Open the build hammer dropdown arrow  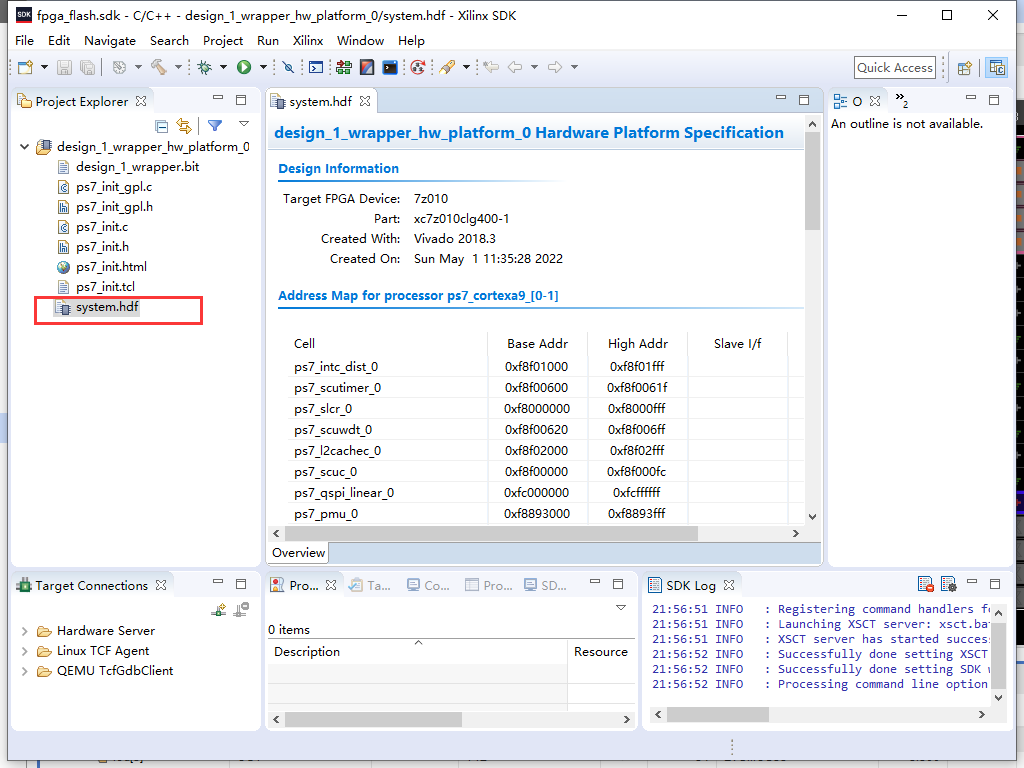point(178,67)
